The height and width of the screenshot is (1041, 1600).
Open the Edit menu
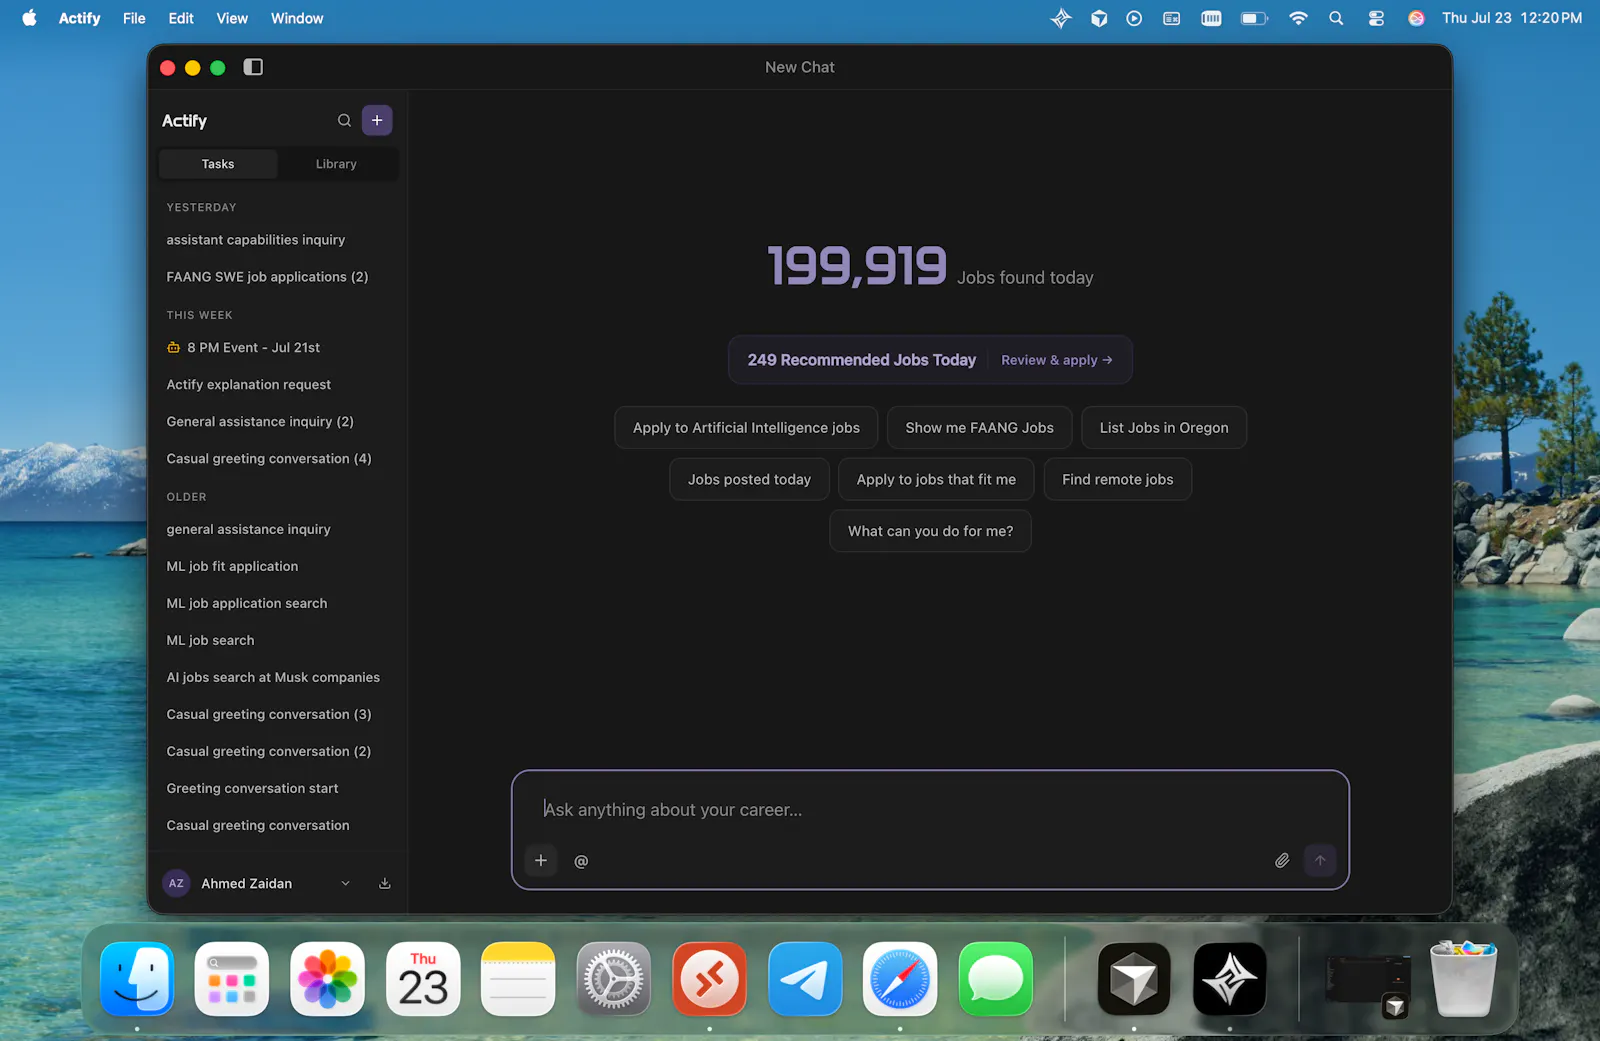click(x=181, y=18)
